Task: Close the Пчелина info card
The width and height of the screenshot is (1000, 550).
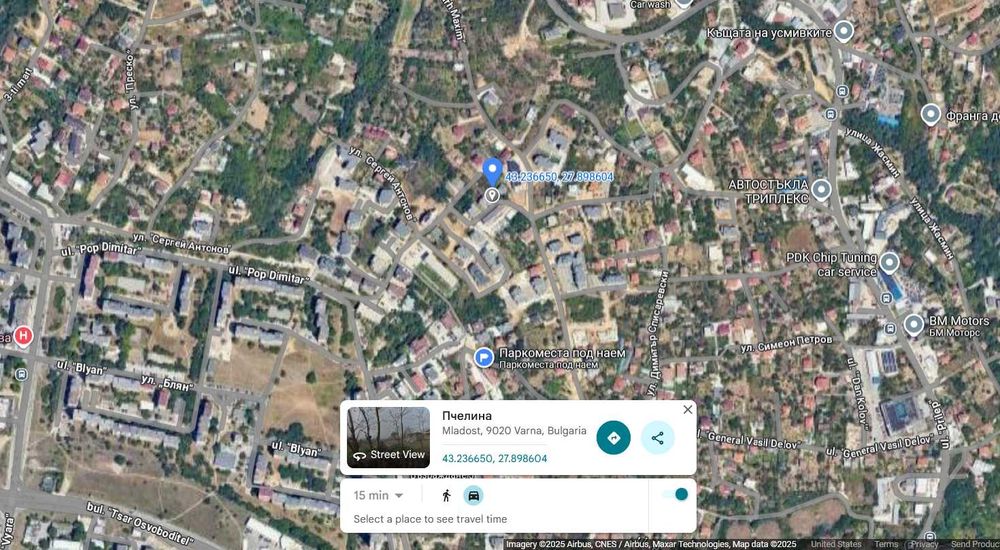Action: tap(688, 410)
